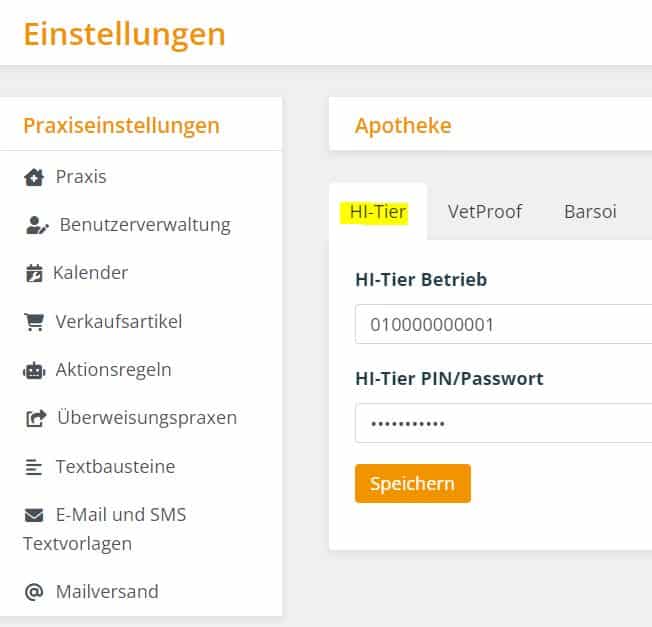Click the shopping cart icon for Verkaufsartikel
Viewport: 652px width, 627px height.
click(x=34, y=322)
